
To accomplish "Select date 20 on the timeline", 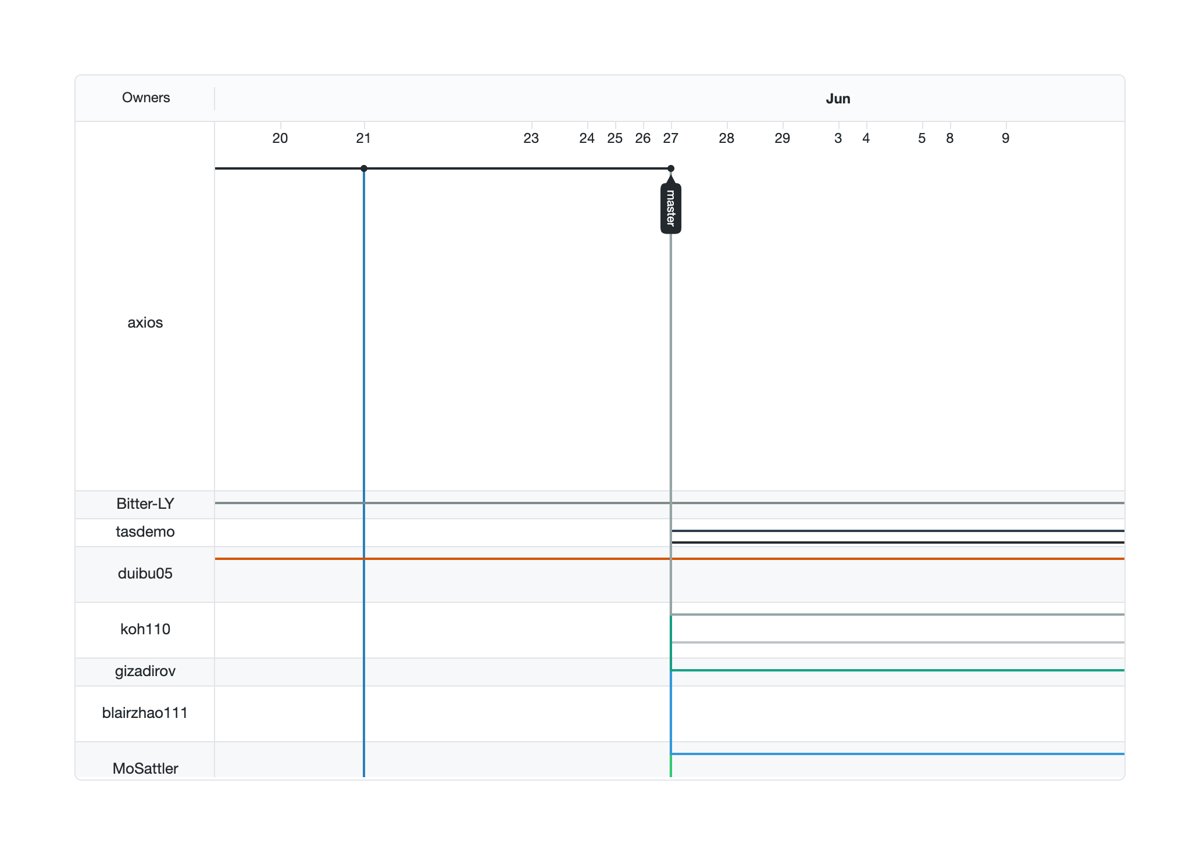I will 280,137.
